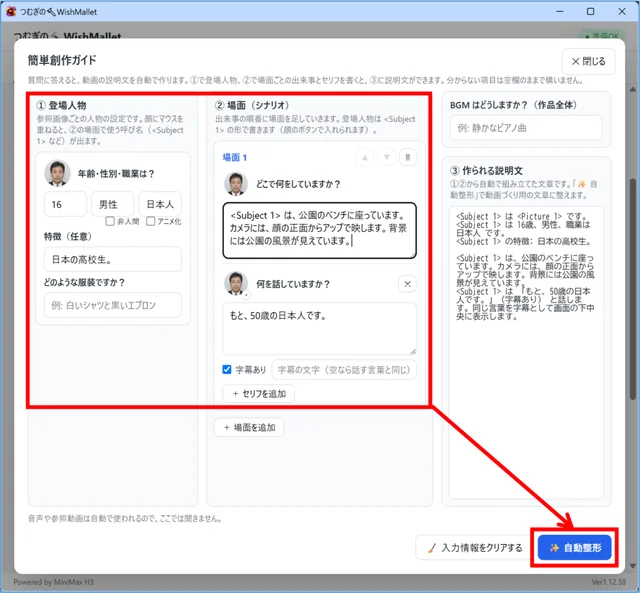Screen dimensions: 640x593
Task: Click the Ver1.12.38 version text
Action: coord(609,582)
